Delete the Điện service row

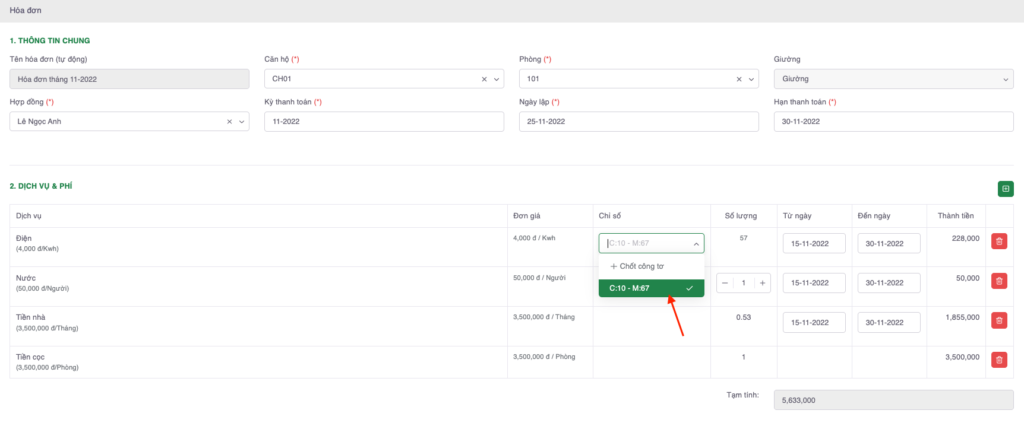click(x=998, y=242)
